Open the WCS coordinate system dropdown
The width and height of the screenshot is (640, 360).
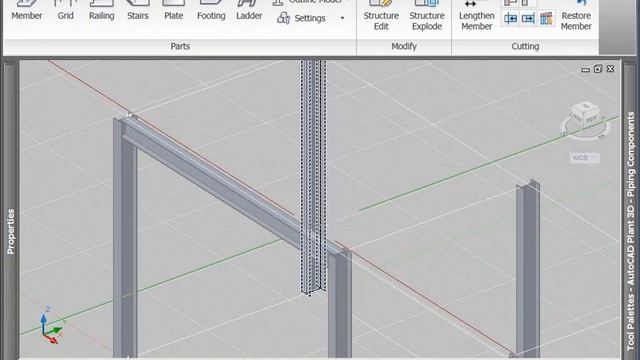pyautogui.click(x=584, y=158)
